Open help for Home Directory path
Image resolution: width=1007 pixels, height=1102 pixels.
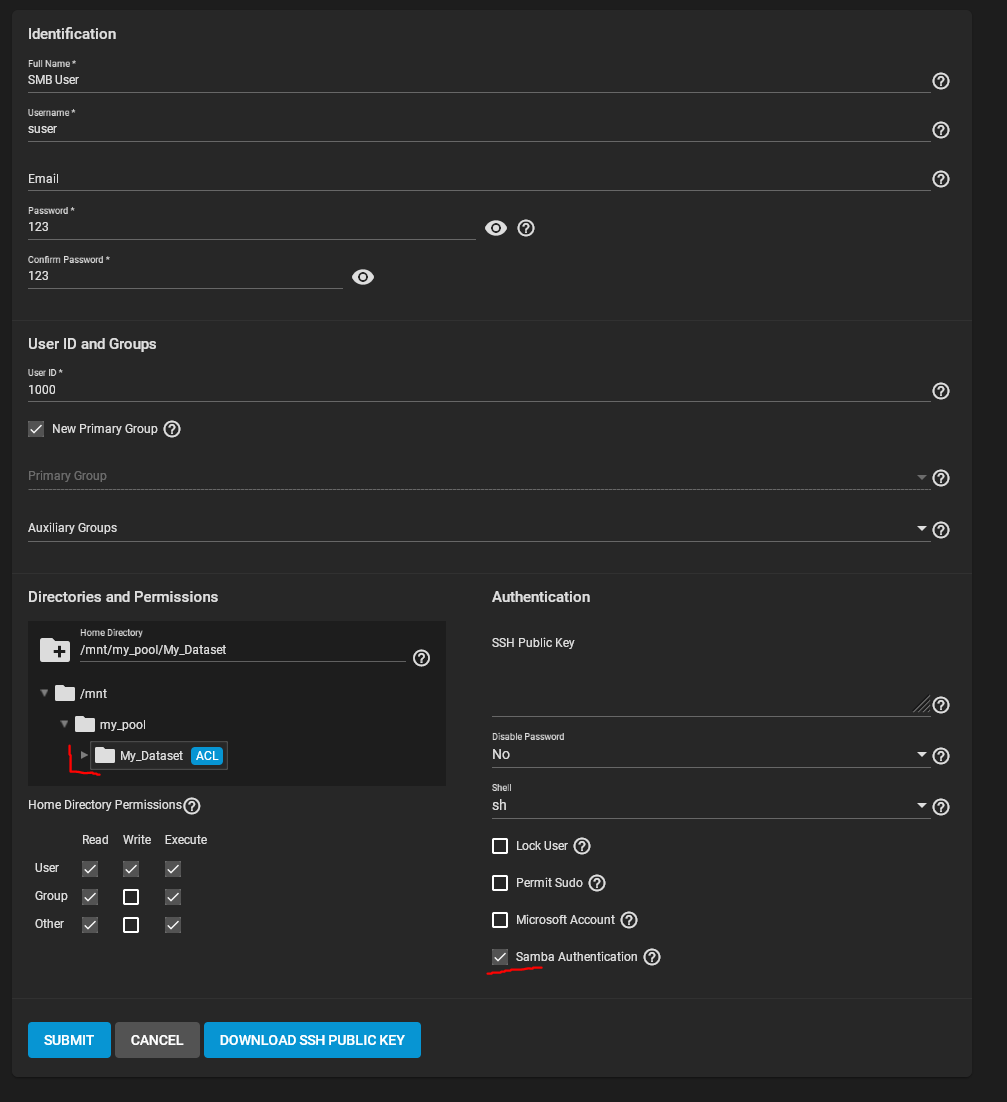click(422, 657)
